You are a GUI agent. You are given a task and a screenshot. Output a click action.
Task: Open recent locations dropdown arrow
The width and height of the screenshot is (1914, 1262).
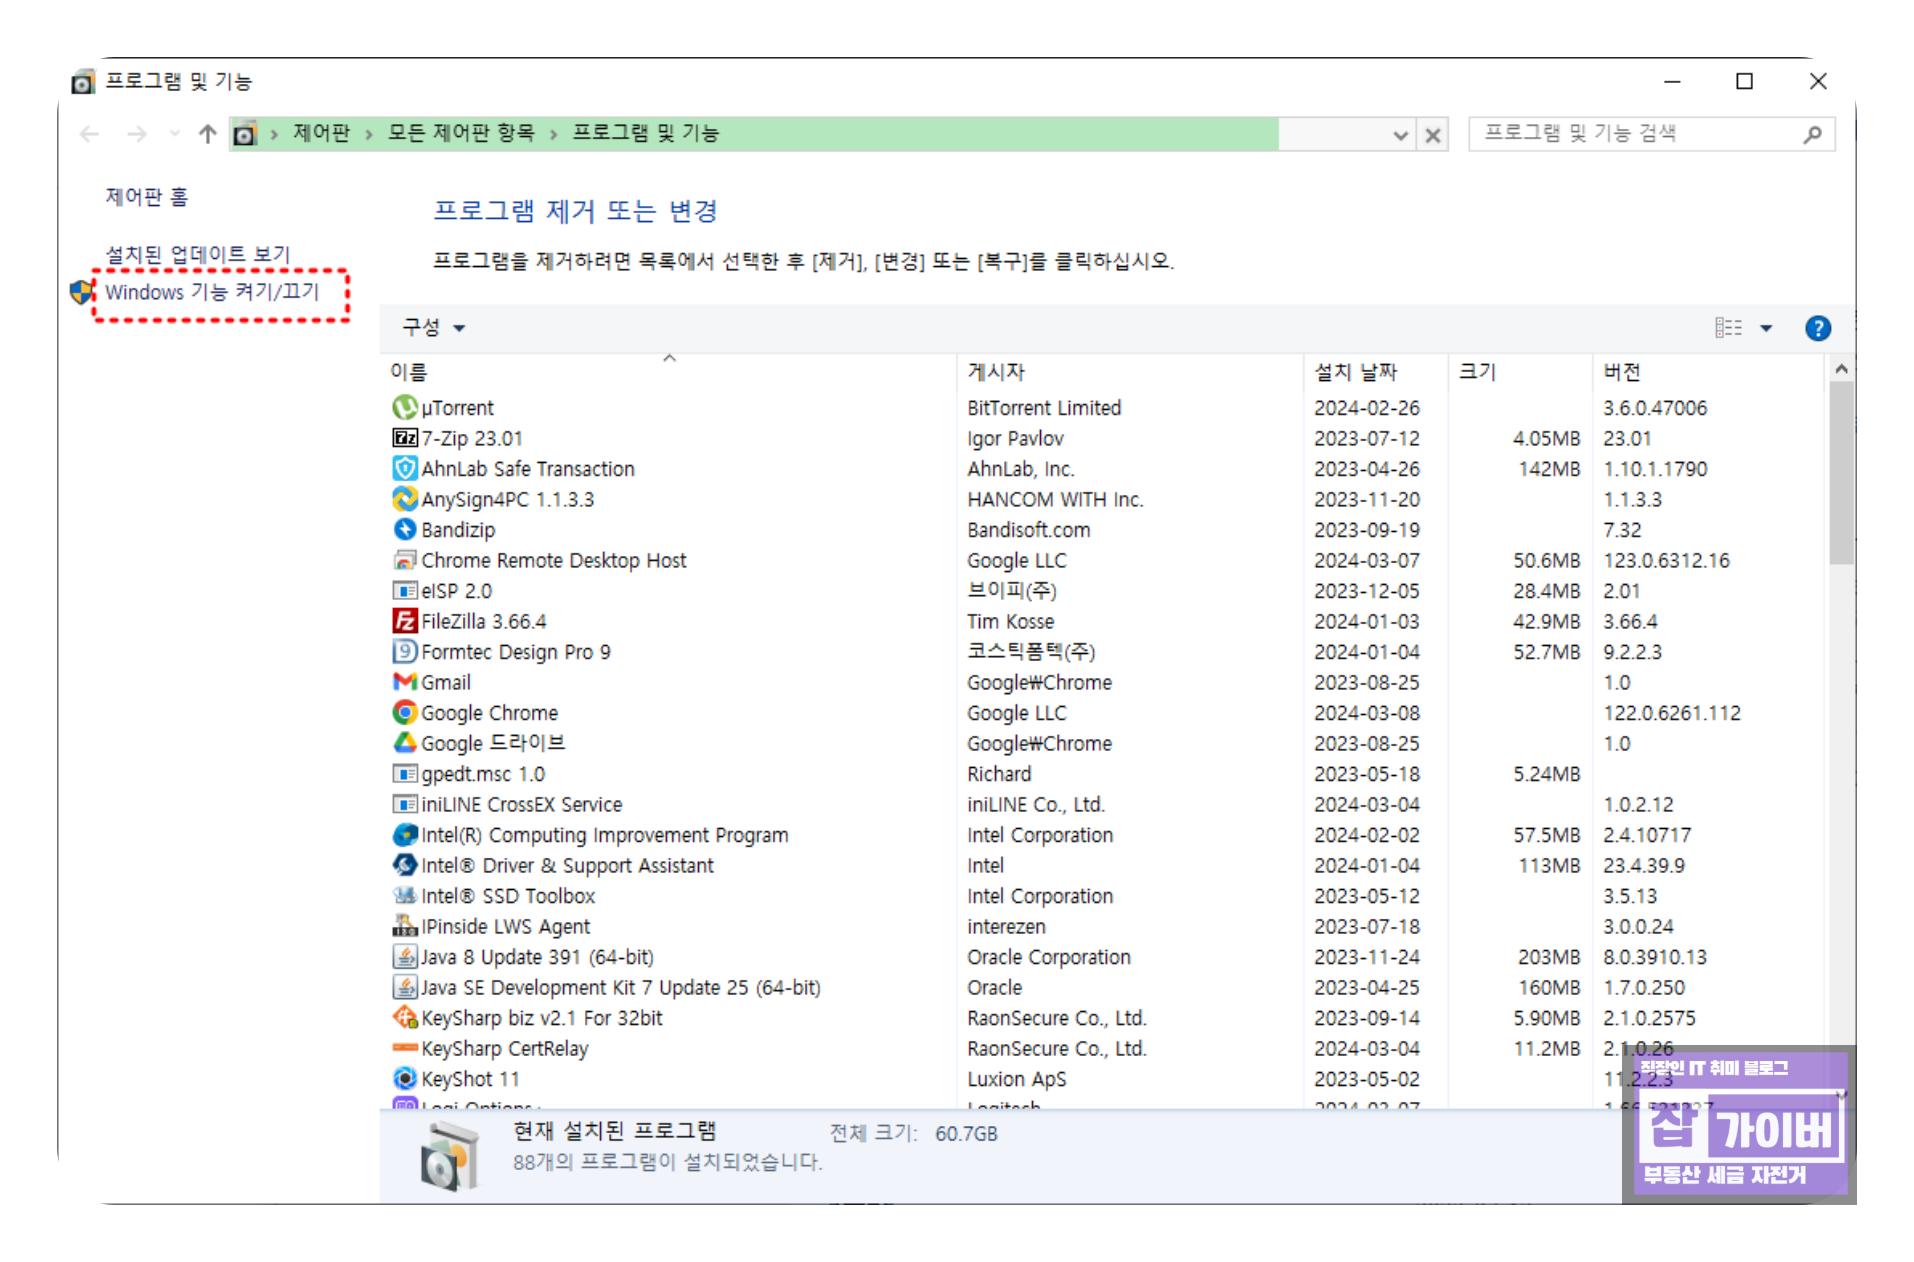tap(174, 134)
